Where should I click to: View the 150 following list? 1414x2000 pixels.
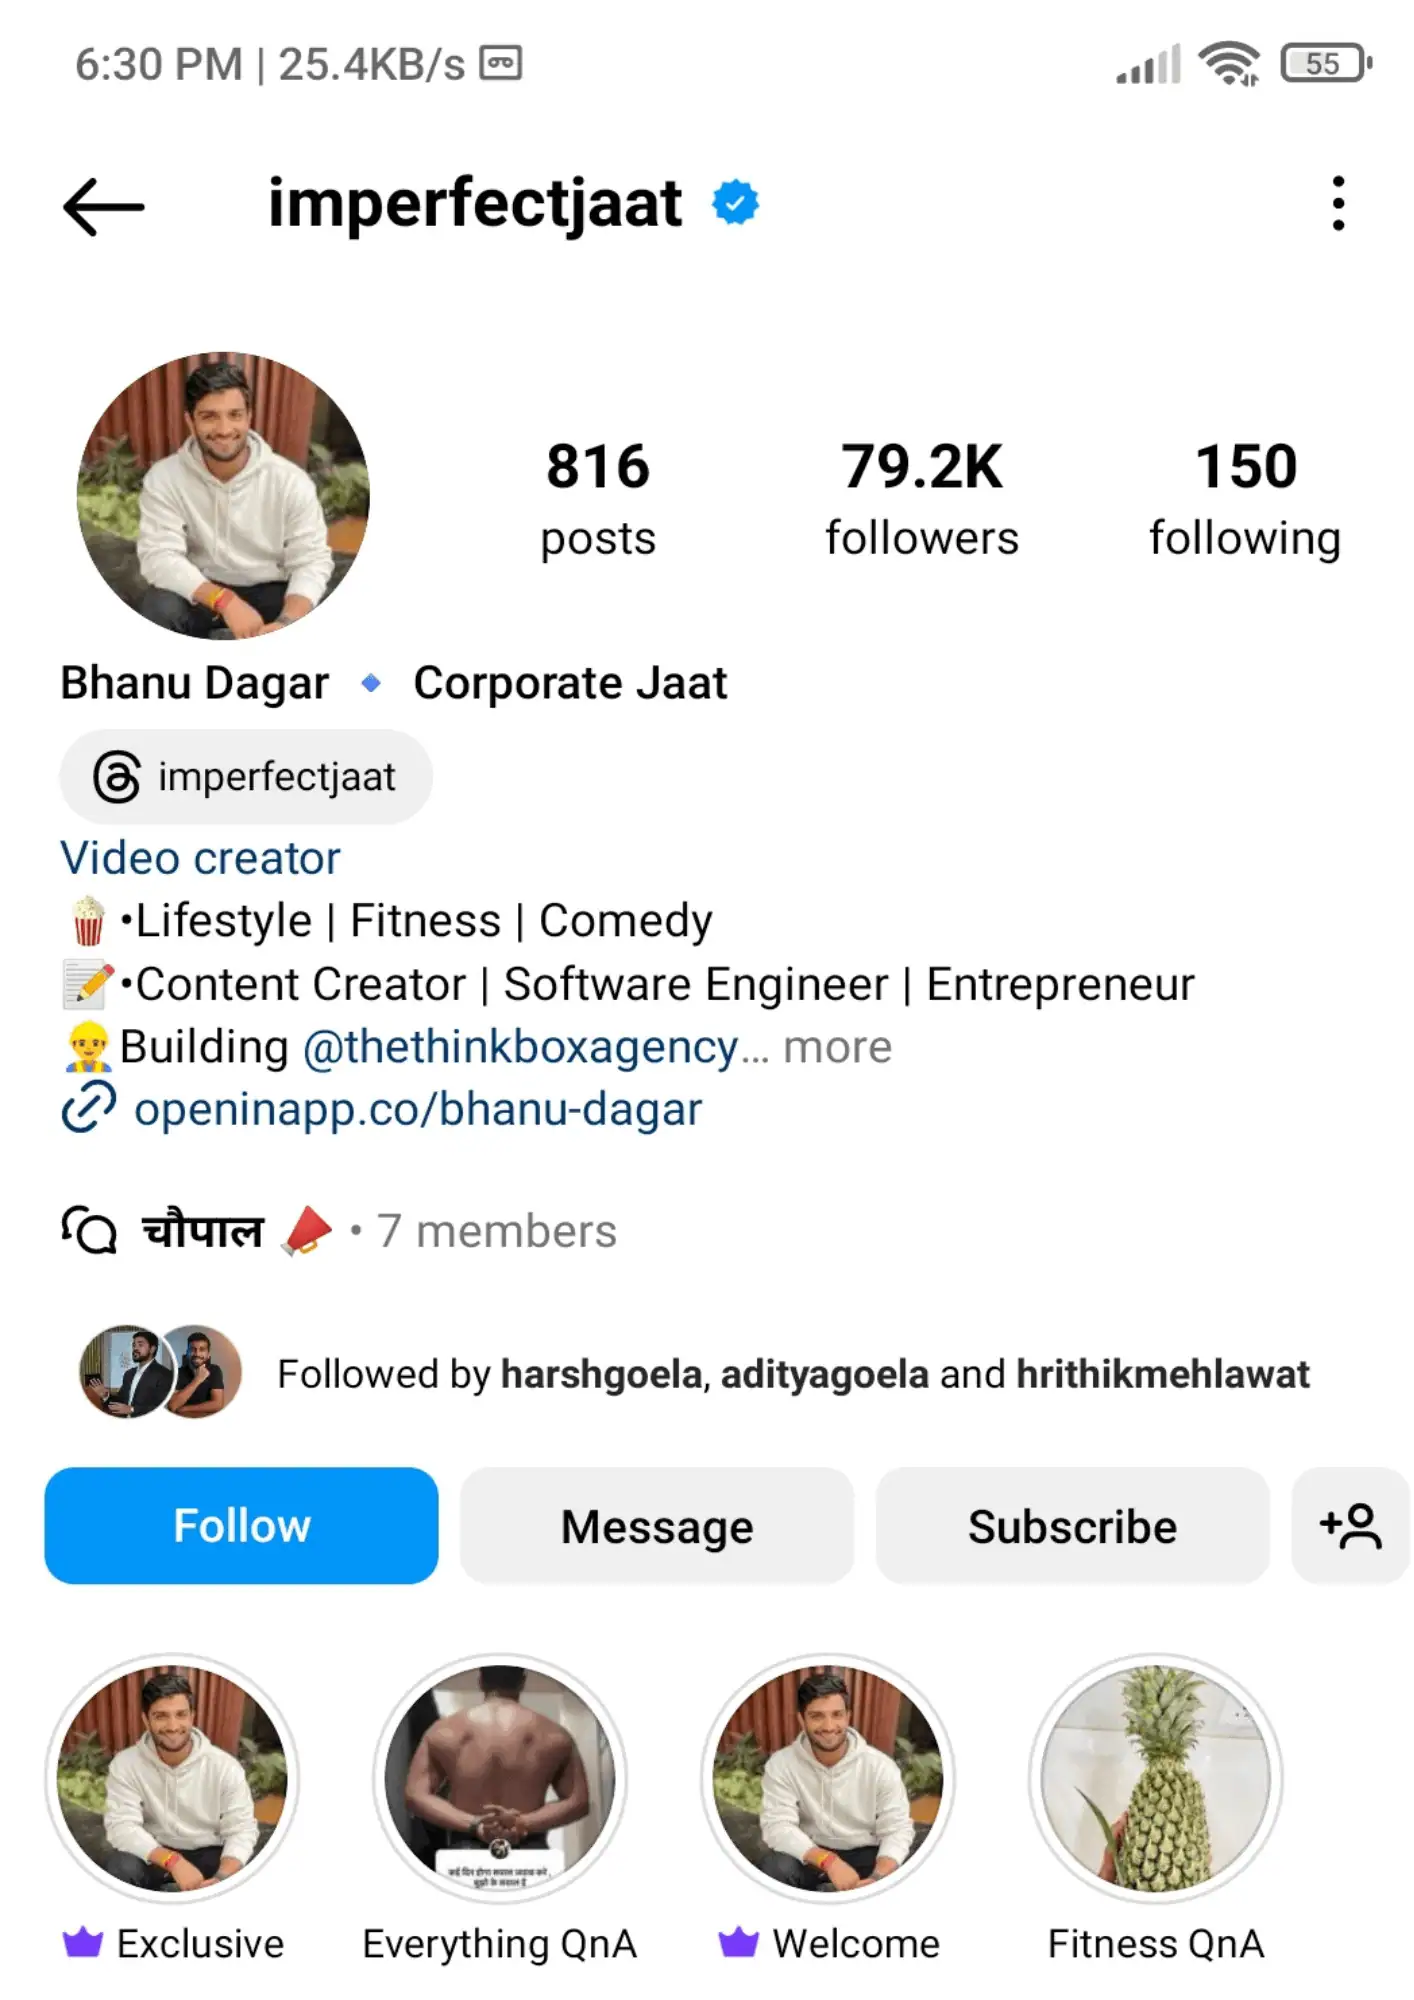pyautogui.click(x=1245, y=497)
